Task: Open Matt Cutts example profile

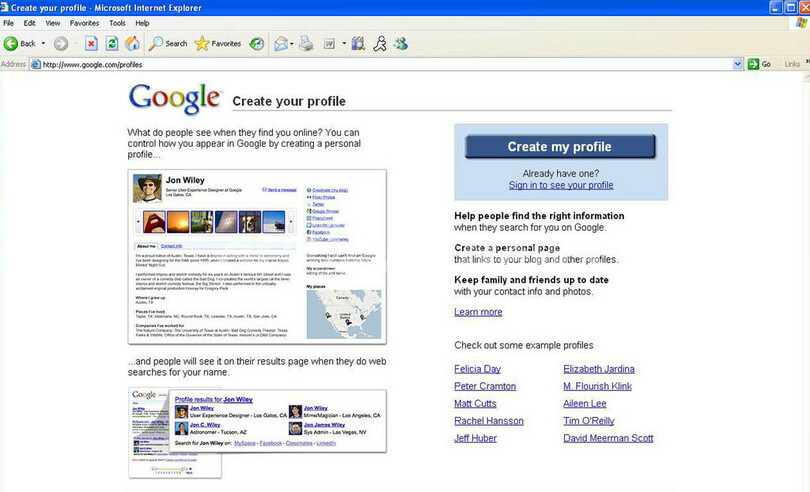Action: point(475,403)
